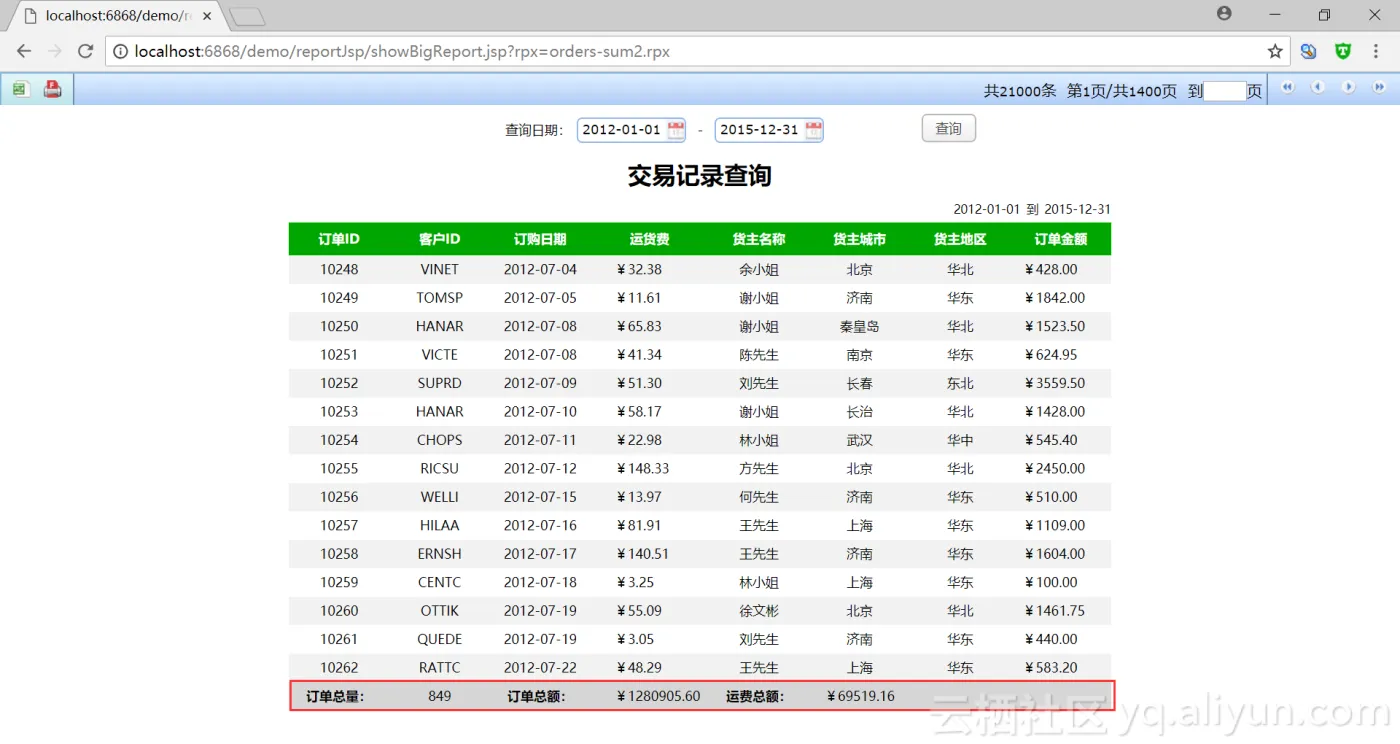
Task: Export the report to PDF
Action: coord(53,89)
